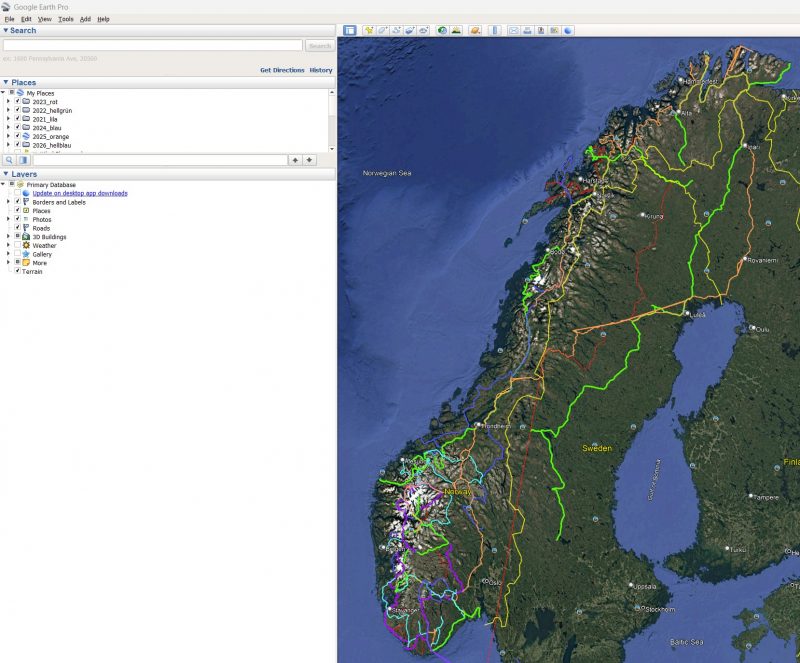800x663 pixels.
Task: Disable the Borders and Labels layer
Action: point(17,202)
